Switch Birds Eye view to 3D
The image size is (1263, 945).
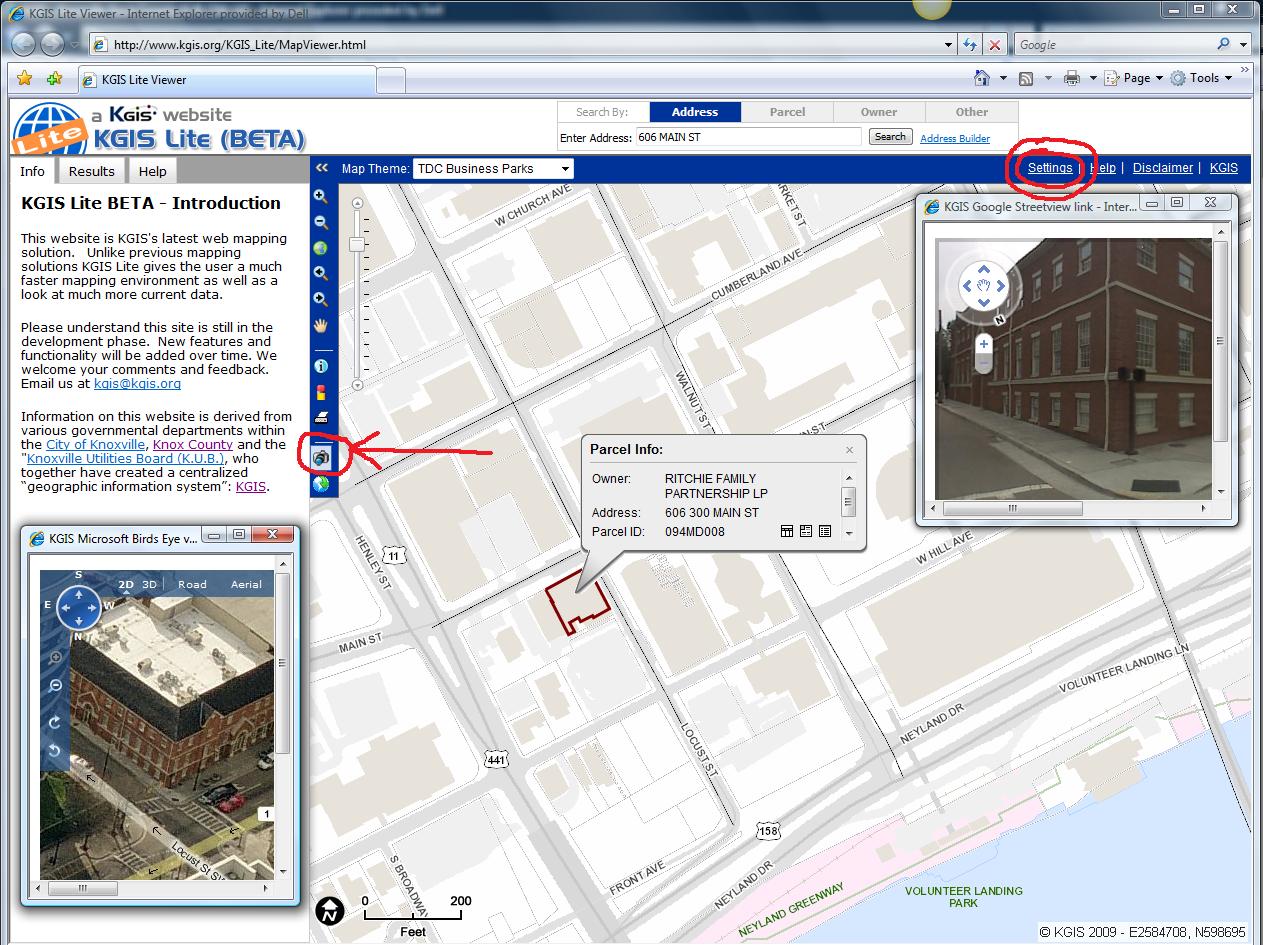click(x=150, y=585)
